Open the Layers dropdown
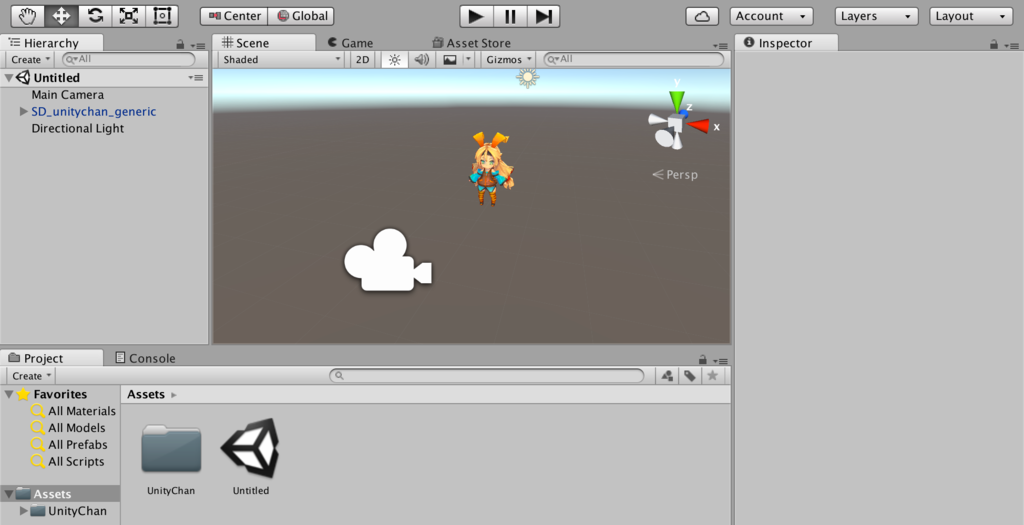 tap(876, 16)
